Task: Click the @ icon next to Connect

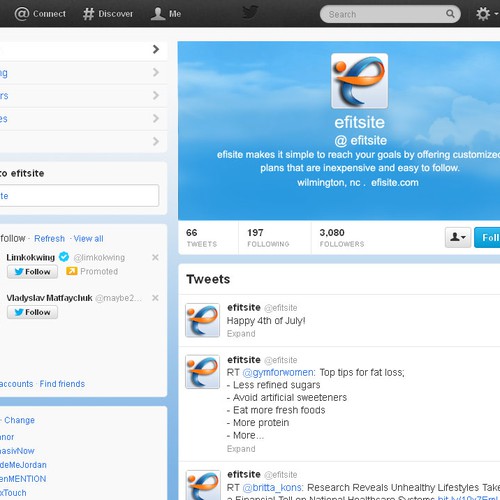Action: click(22, 14)
